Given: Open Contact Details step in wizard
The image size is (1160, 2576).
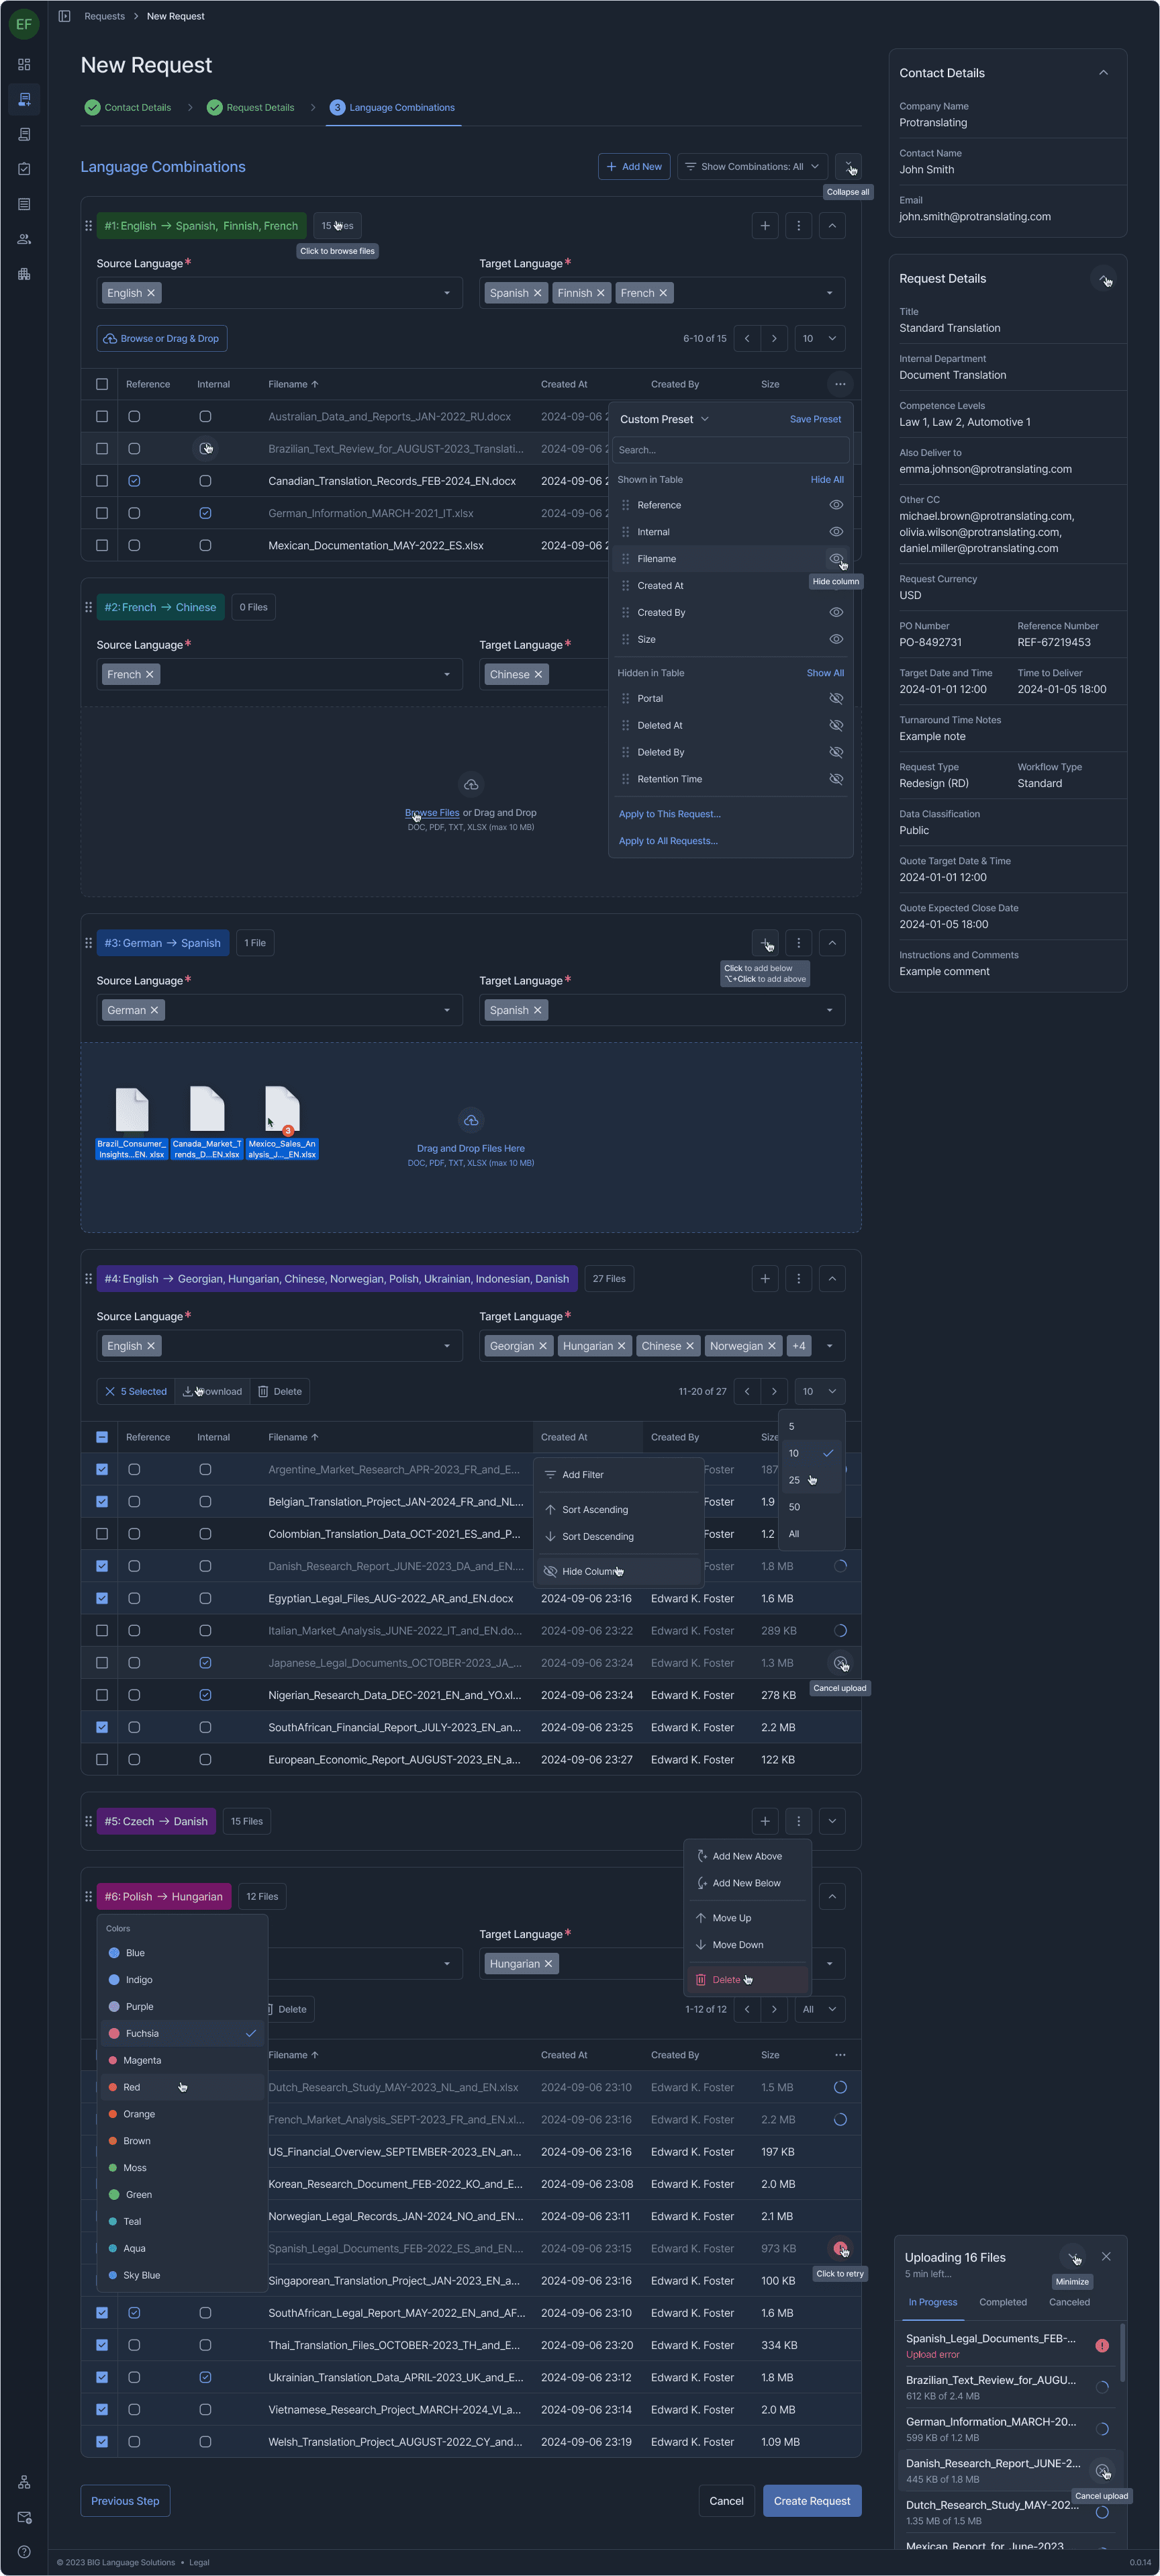Looking at the screenshot, I should click(128, 108).
